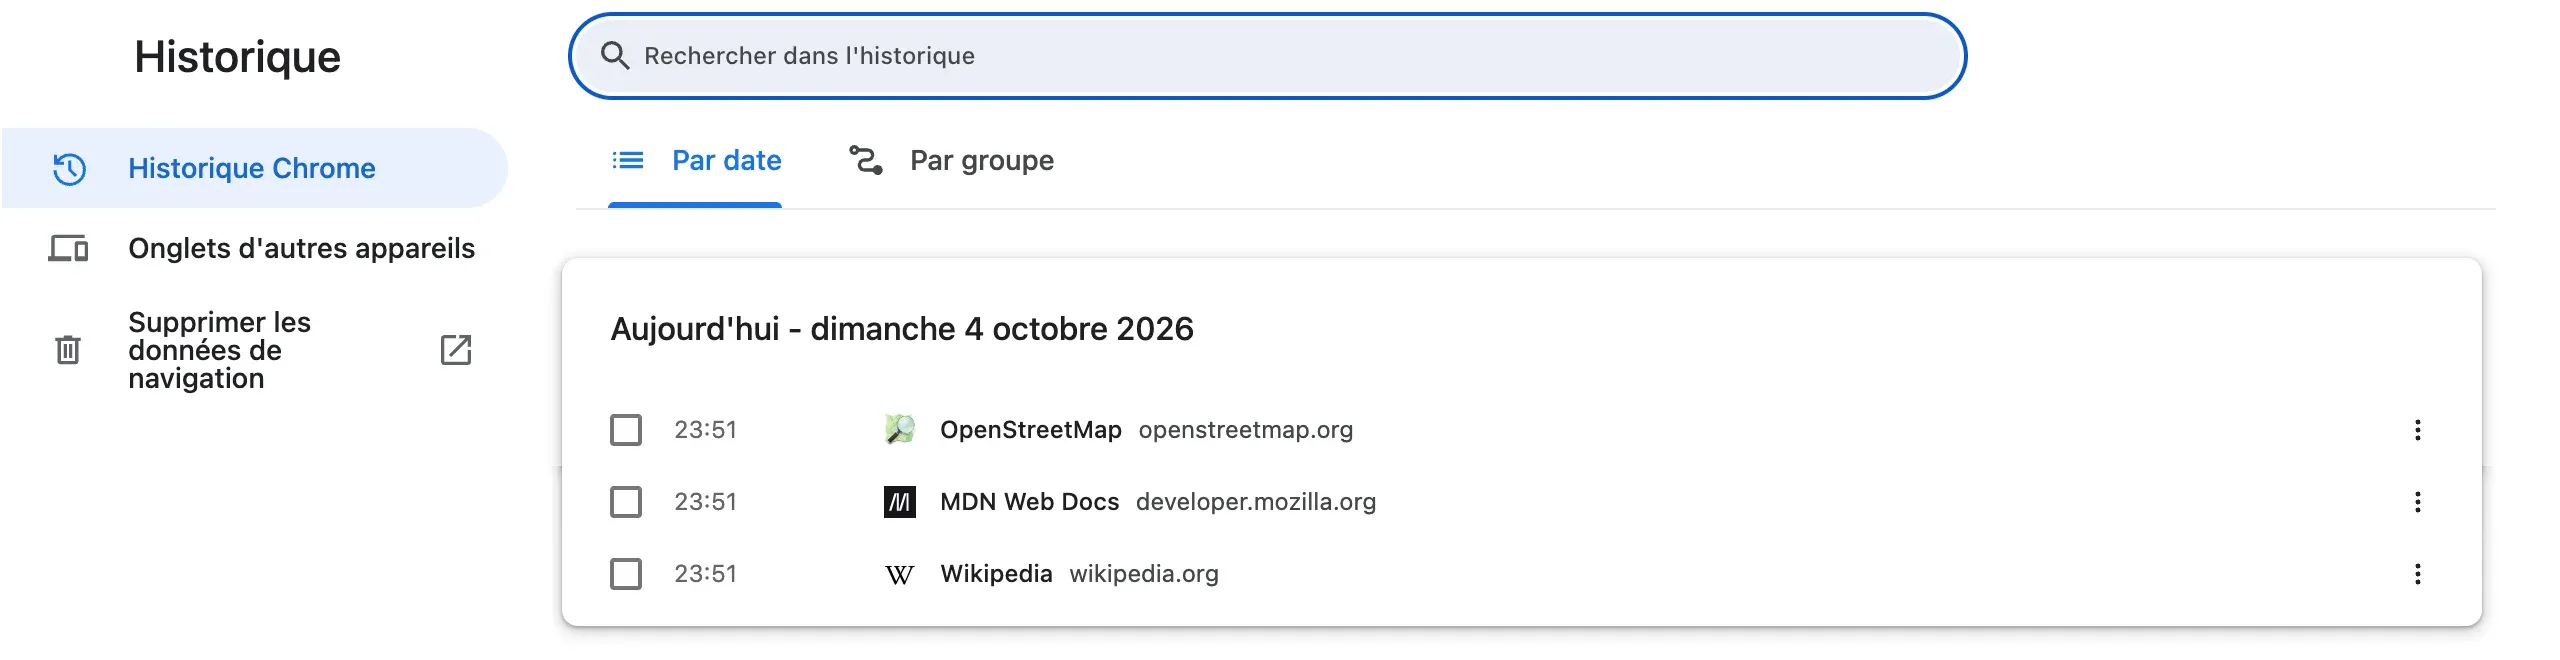This screenshot has width=2560, height=660.
Task: Click the search magnifier icon
Action: point(615,56)
